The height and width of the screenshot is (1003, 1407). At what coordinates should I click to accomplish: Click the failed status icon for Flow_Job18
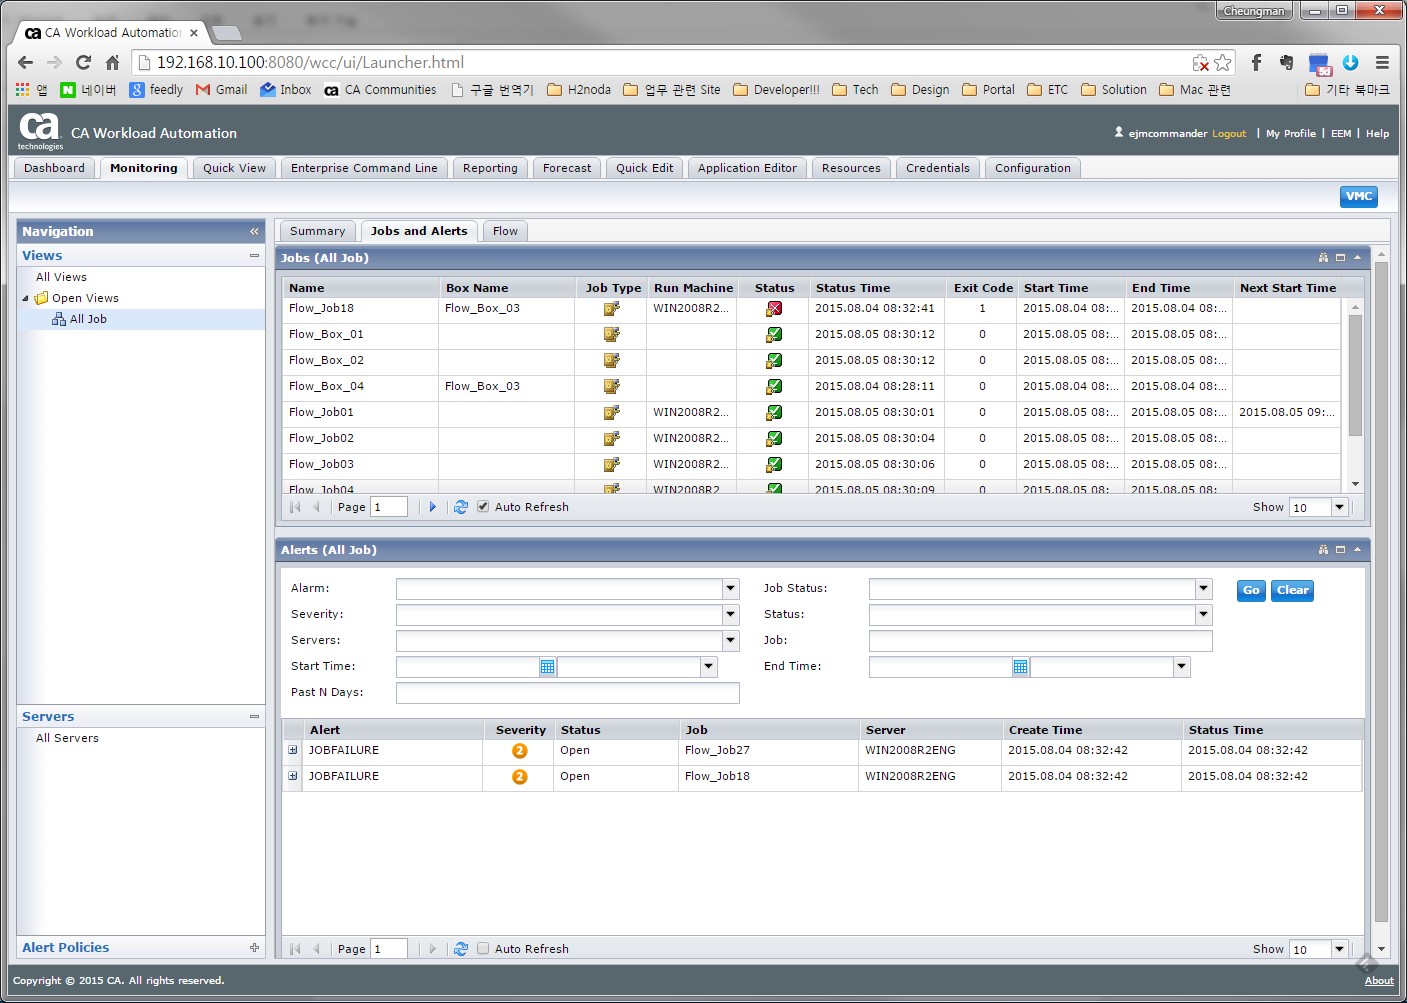pos(774,309)
